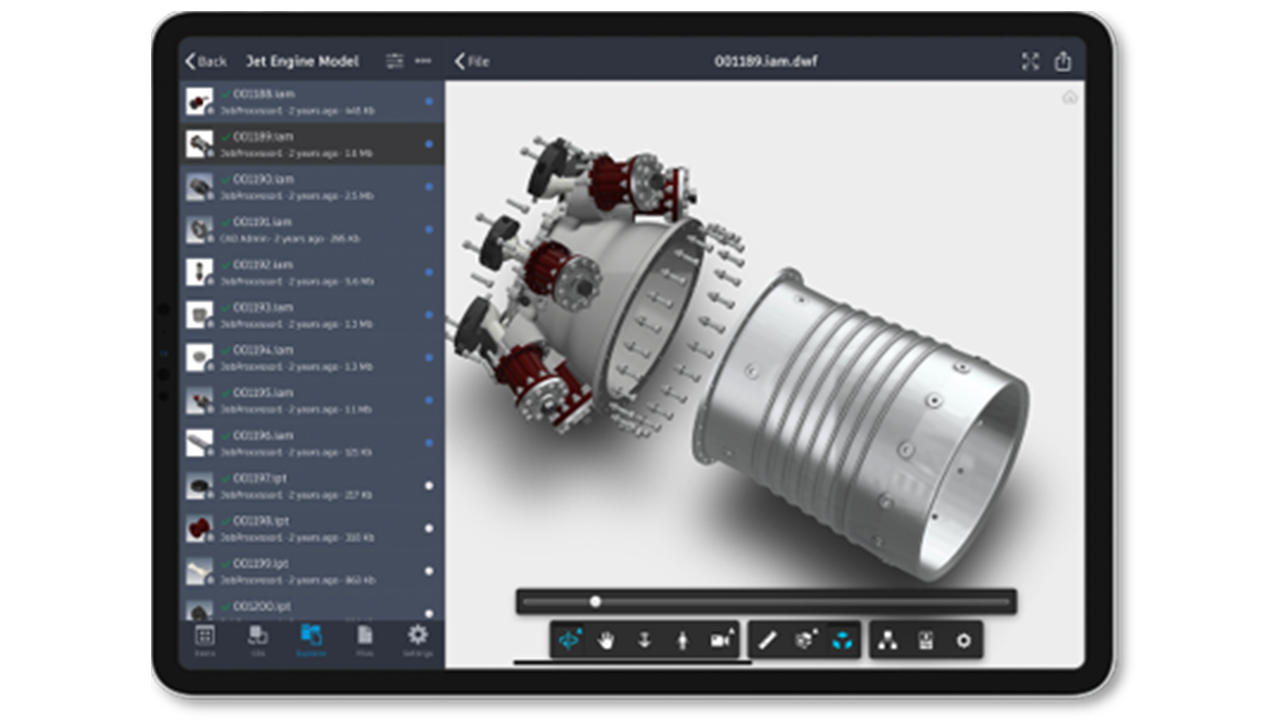Activate the Zoom arrow tool

click(644, 641)
